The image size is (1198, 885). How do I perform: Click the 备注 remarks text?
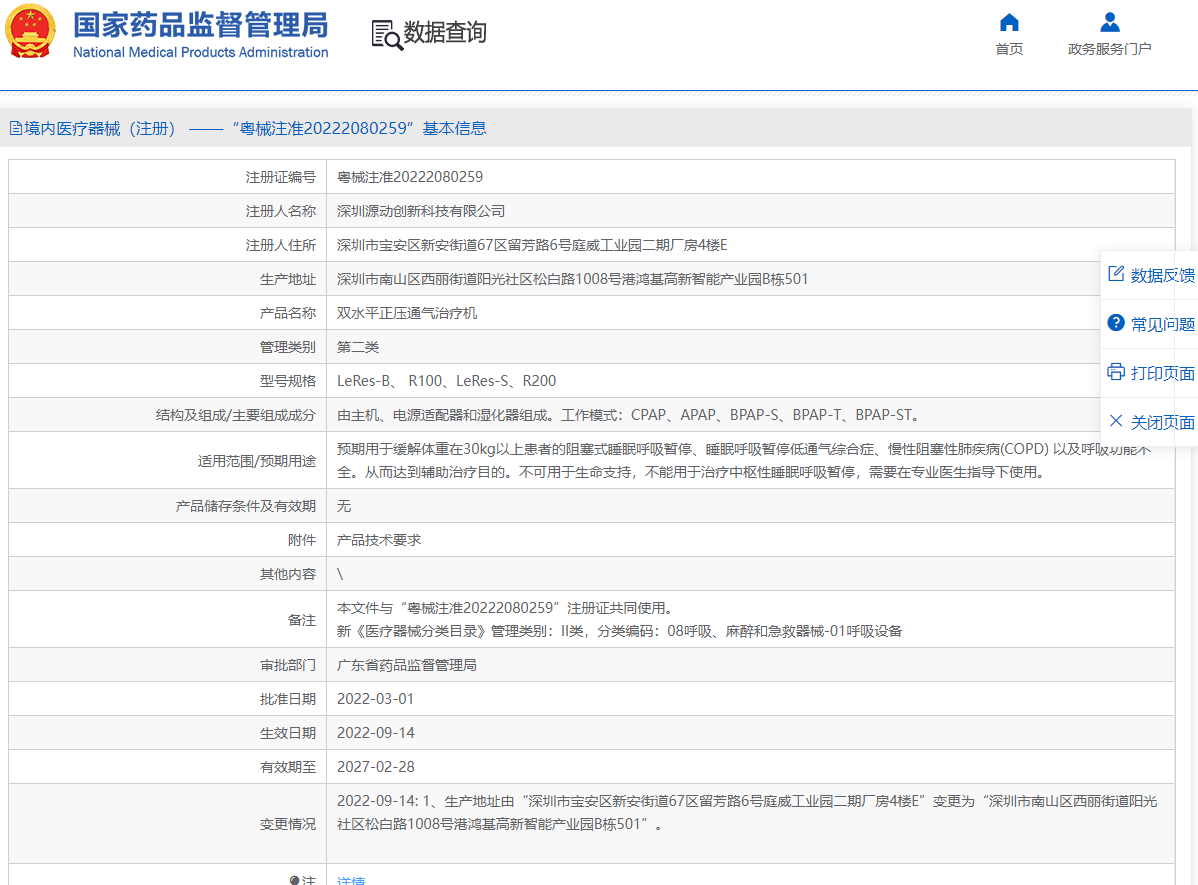(x=620, y=619)
